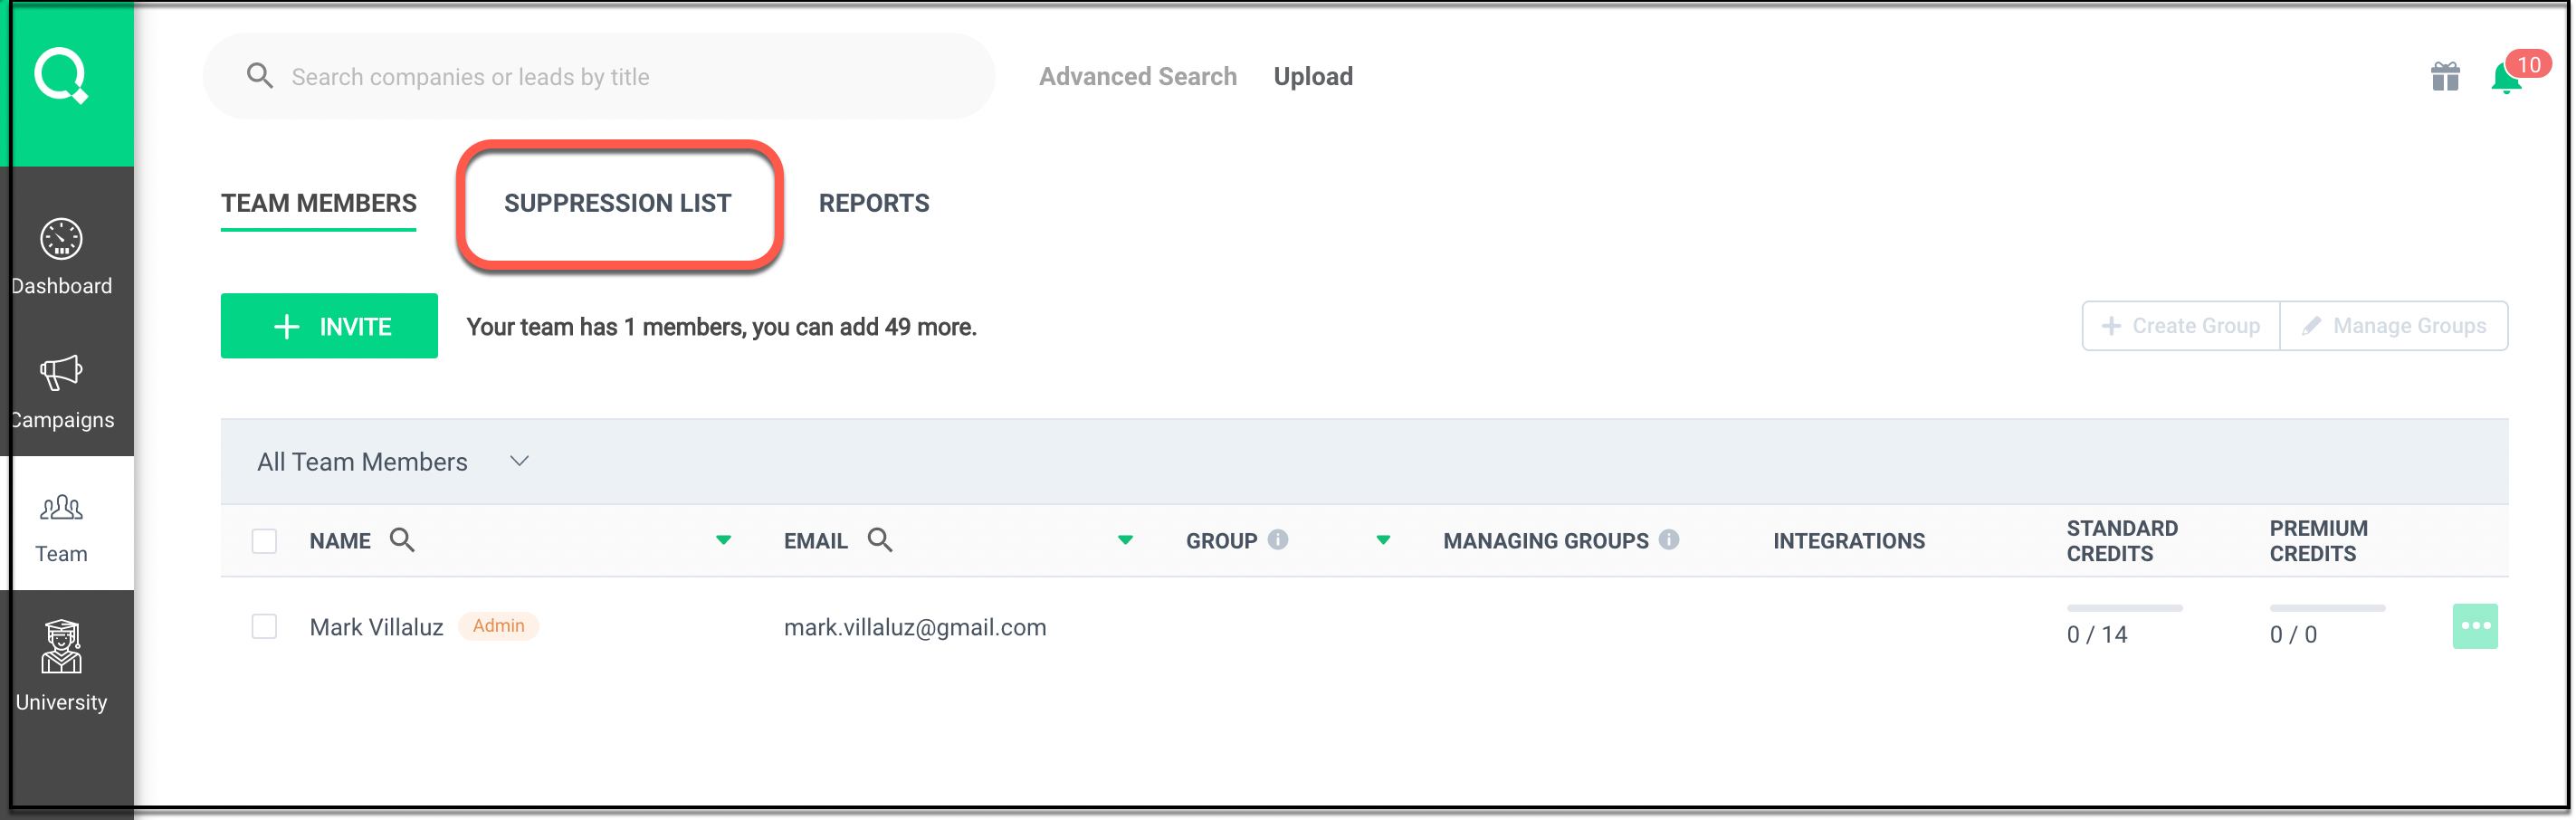Open the Email column filter arrow
The width and height of the screenshot is (2576, 820).
(x=1125, y=540)
